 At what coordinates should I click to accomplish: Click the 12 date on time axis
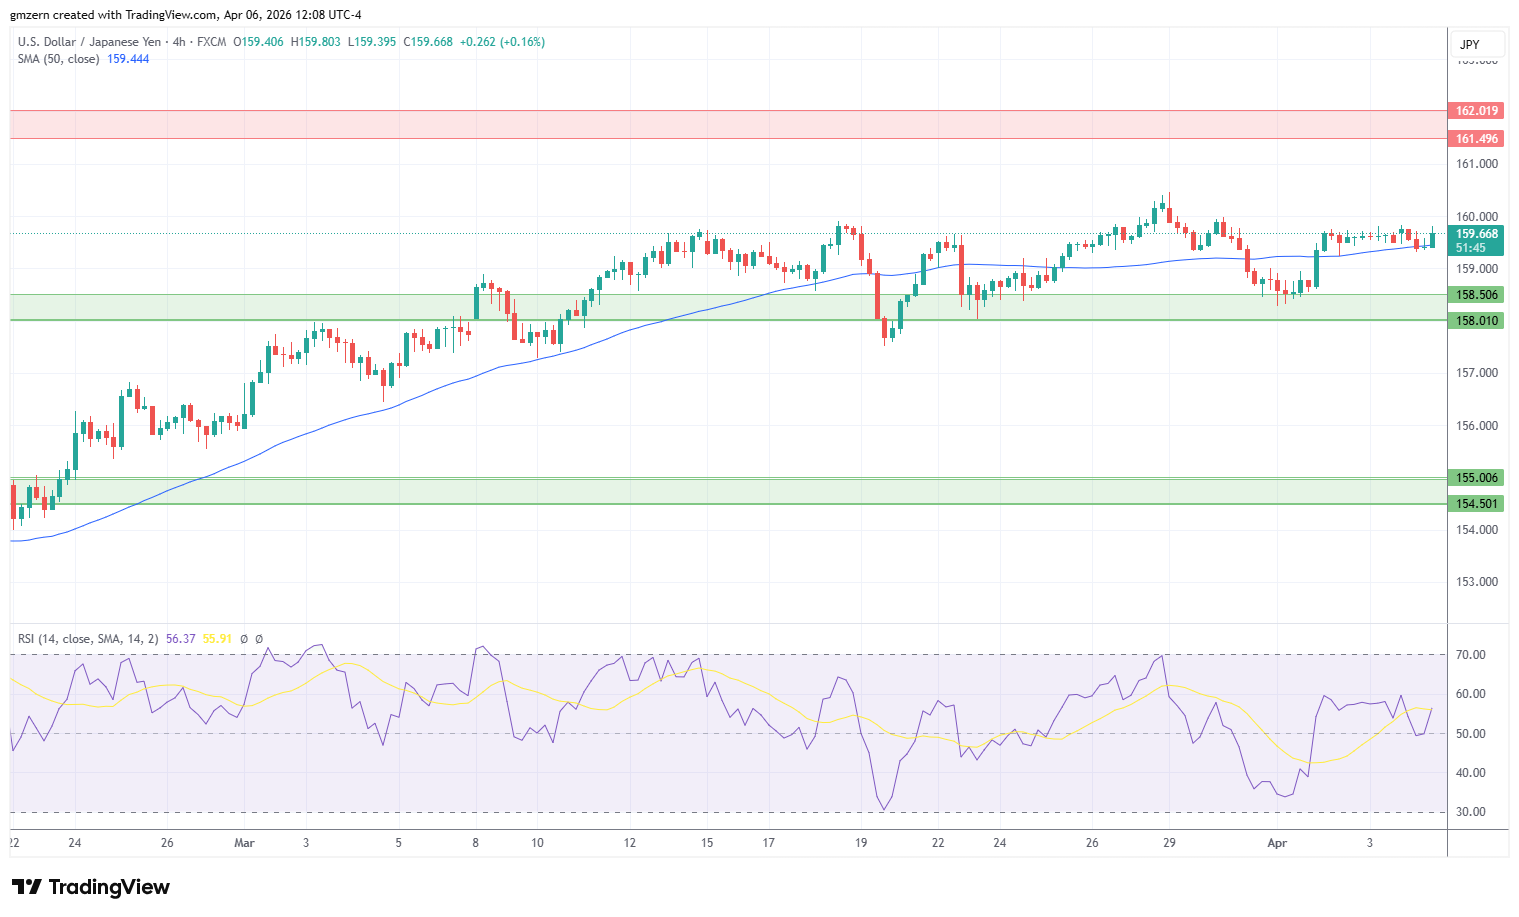630,843
